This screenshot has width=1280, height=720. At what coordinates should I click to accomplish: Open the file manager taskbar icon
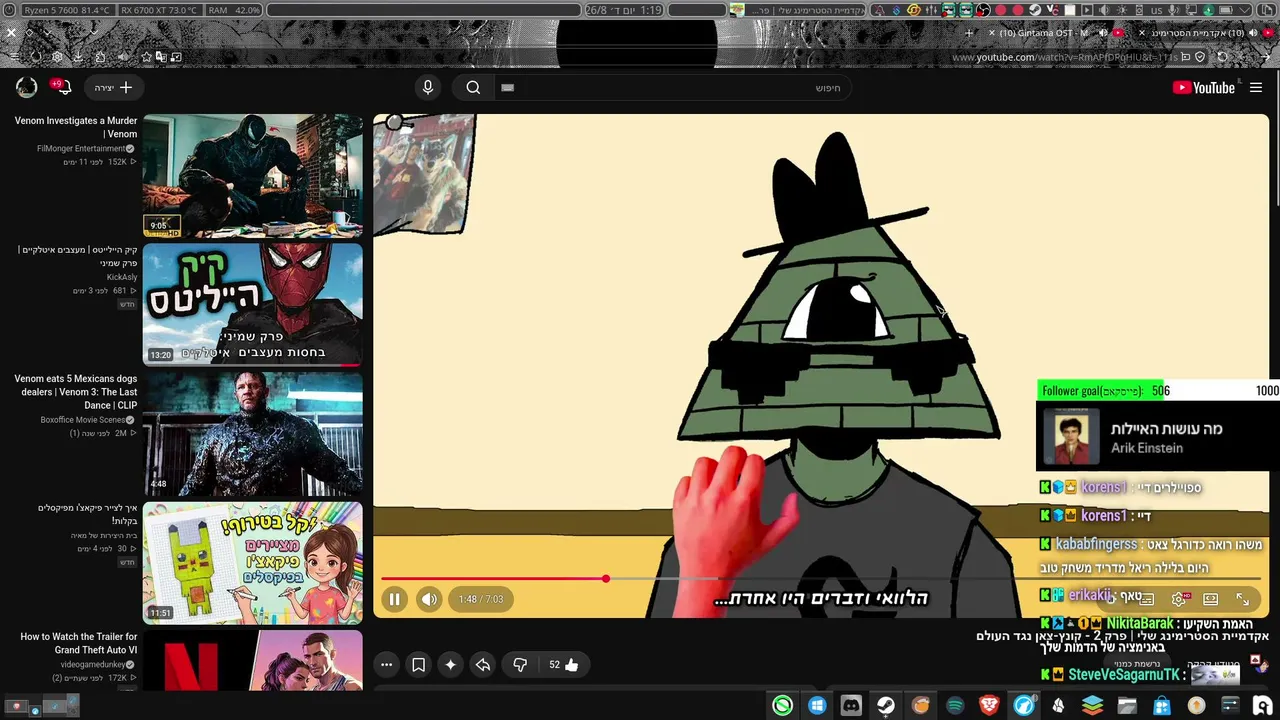tap(1127, 706)
